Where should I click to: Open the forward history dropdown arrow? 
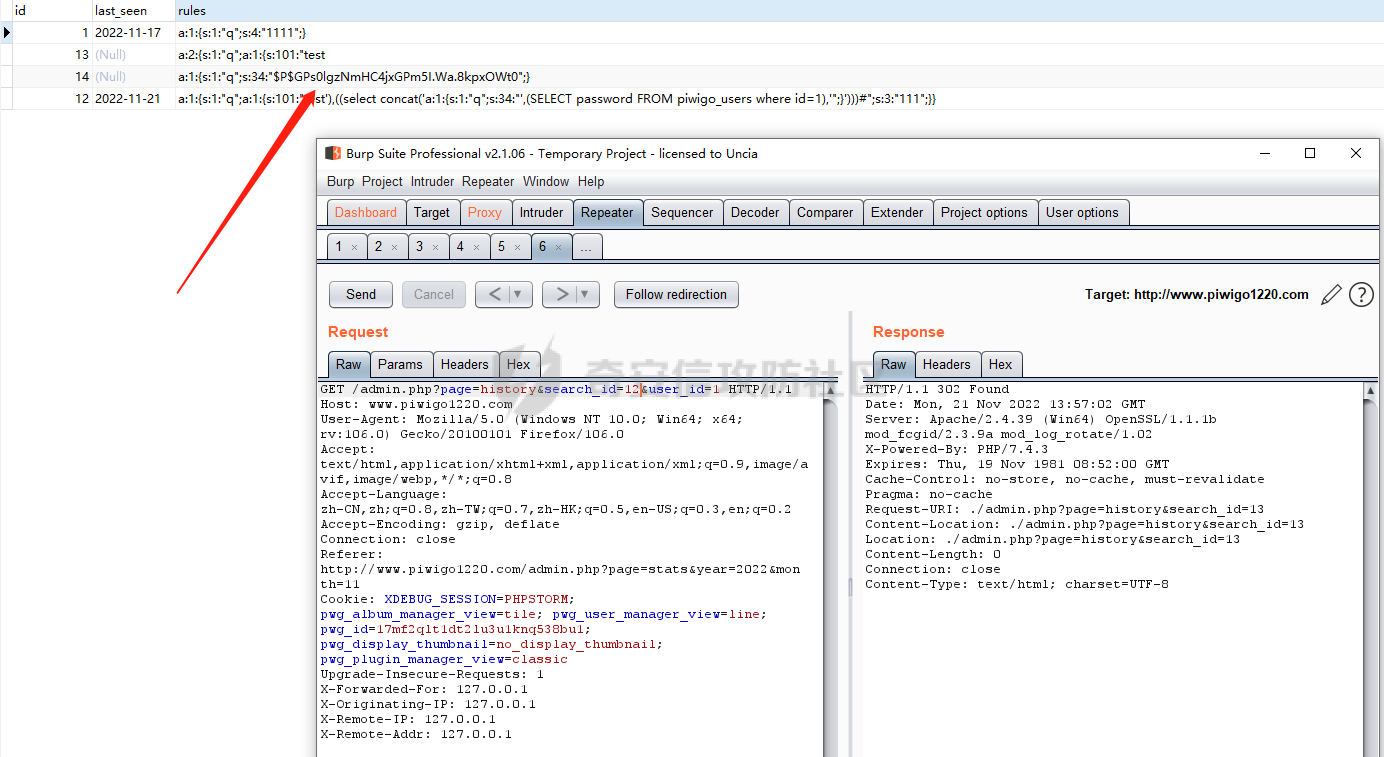(x=587, y=294)
